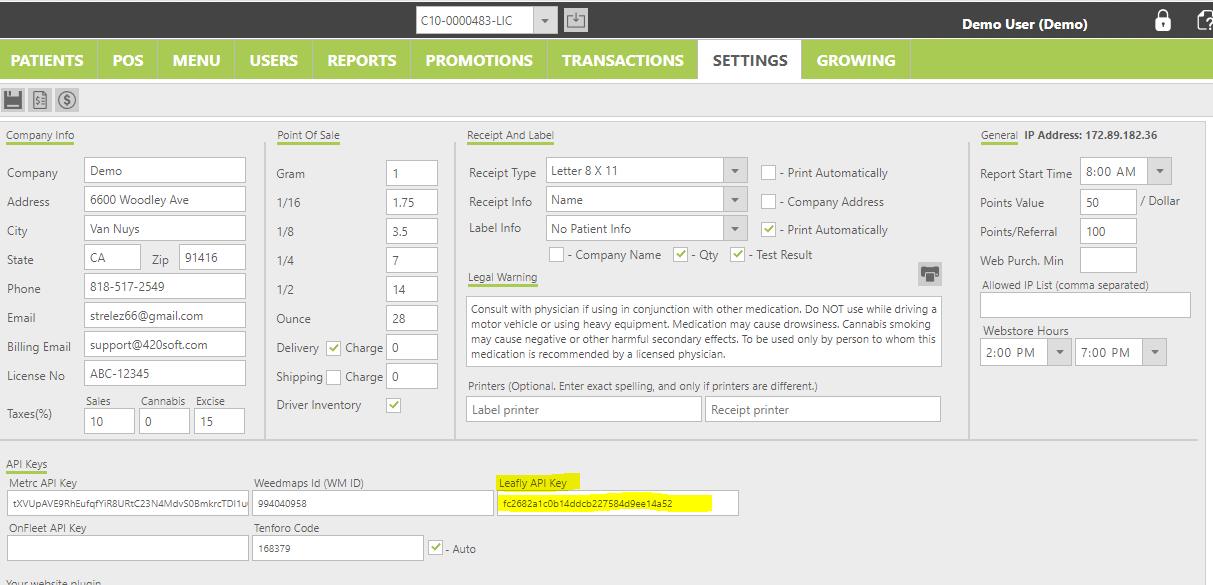Open Report Start Time dropdown

click(x=1159, y=172)
